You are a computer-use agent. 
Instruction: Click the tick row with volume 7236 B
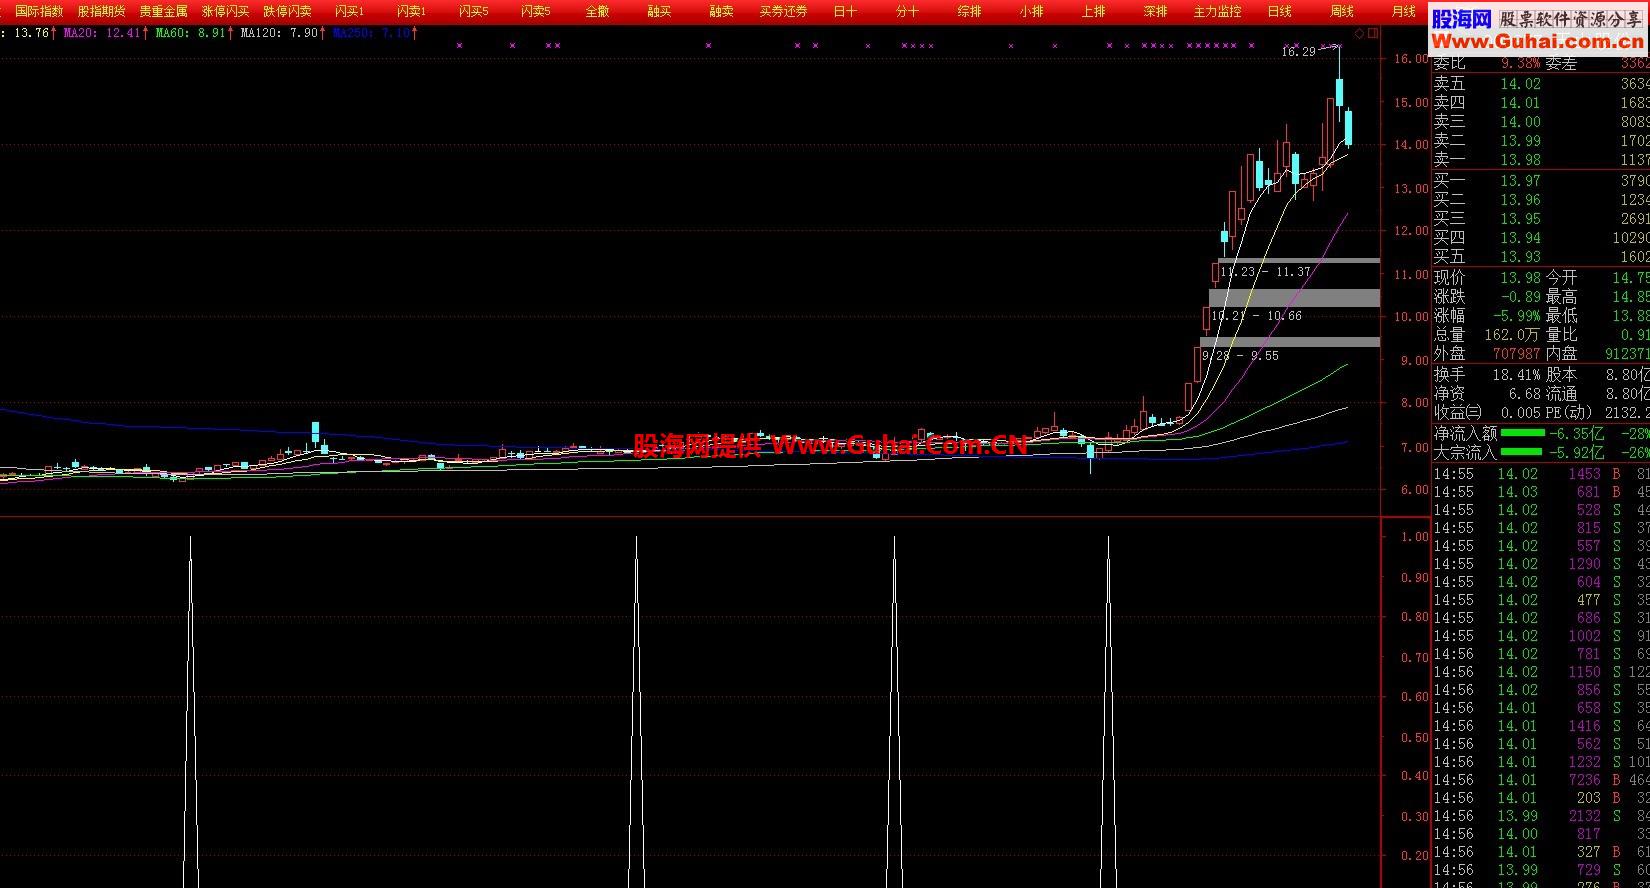[1540, 780]
